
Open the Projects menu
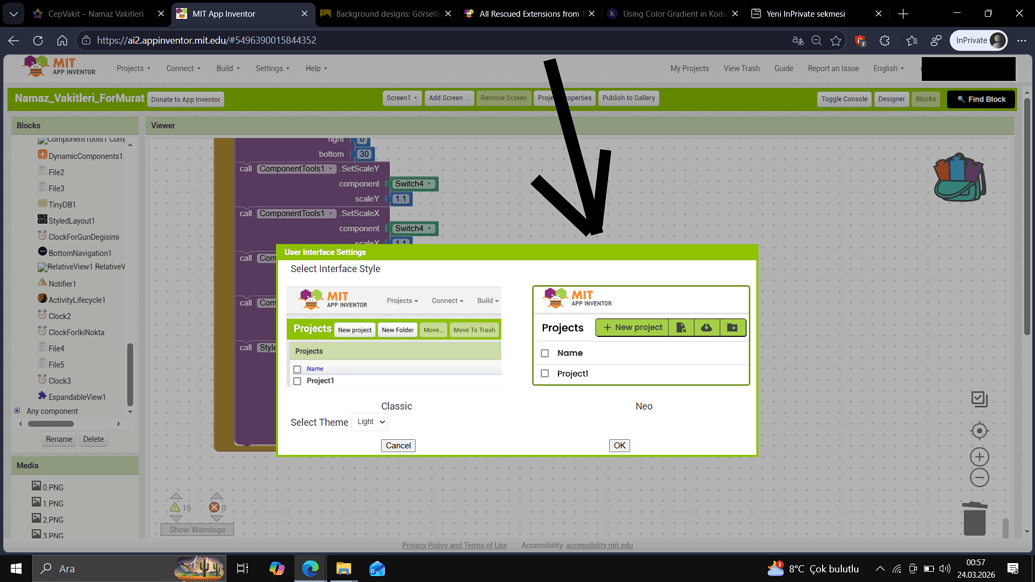pyautogui.click(x=133, y=68)
